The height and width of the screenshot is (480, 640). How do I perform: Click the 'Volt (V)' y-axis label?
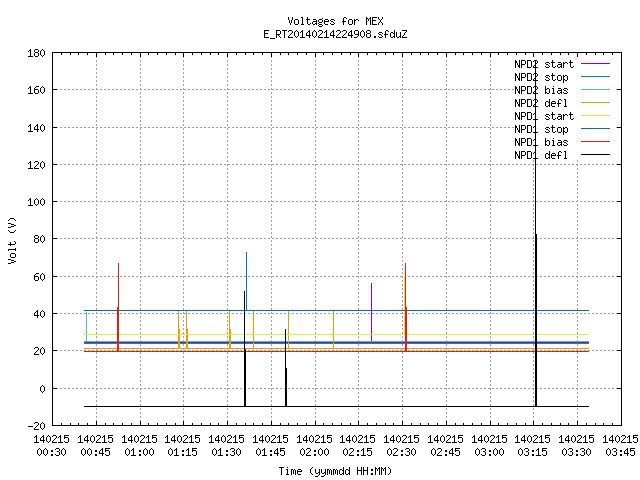12,240
